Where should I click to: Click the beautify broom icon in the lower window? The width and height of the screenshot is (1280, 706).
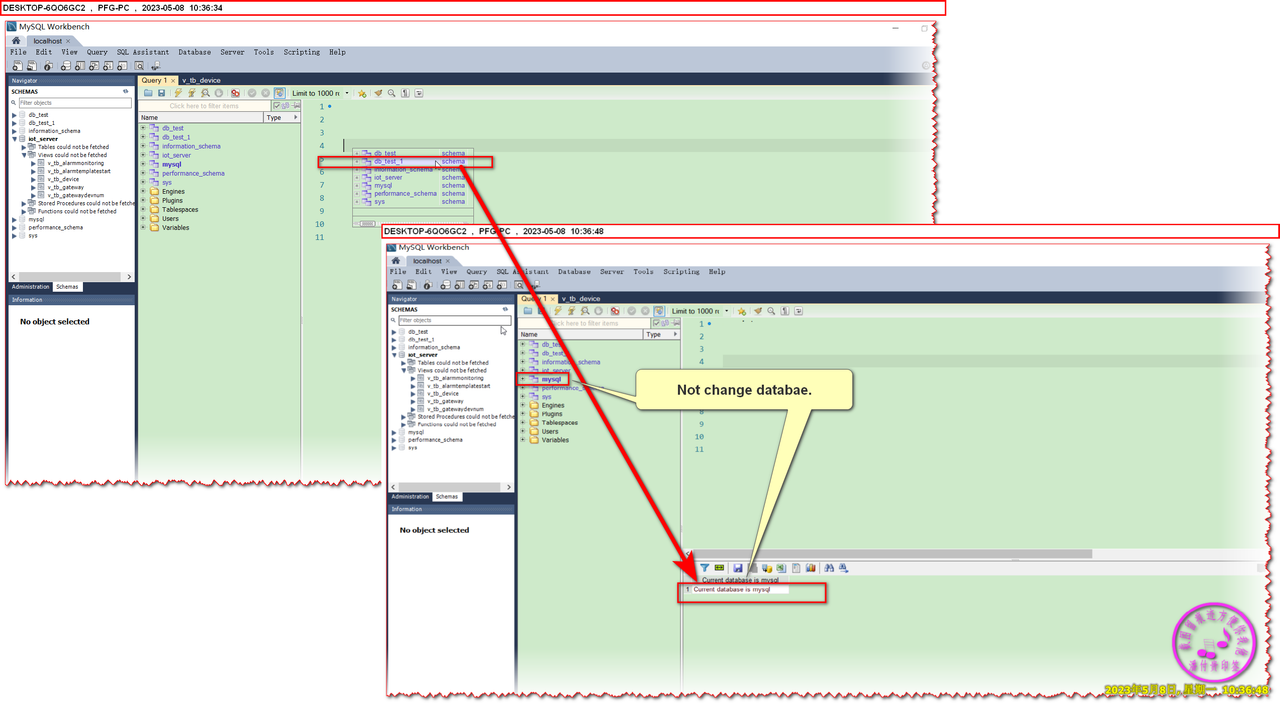pyautogui.click(x=758, y=311)
